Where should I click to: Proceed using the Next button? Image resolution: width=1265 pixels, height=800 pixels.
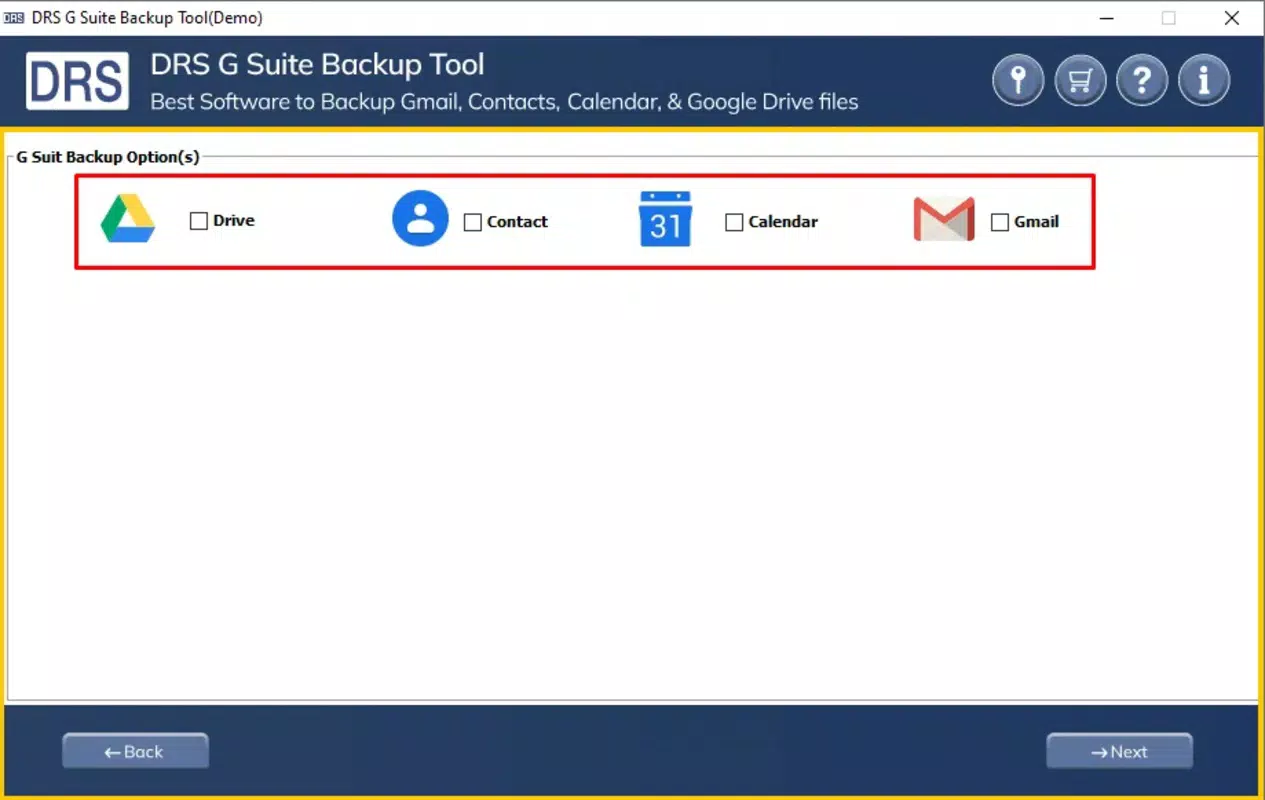tap(1119, 751)
